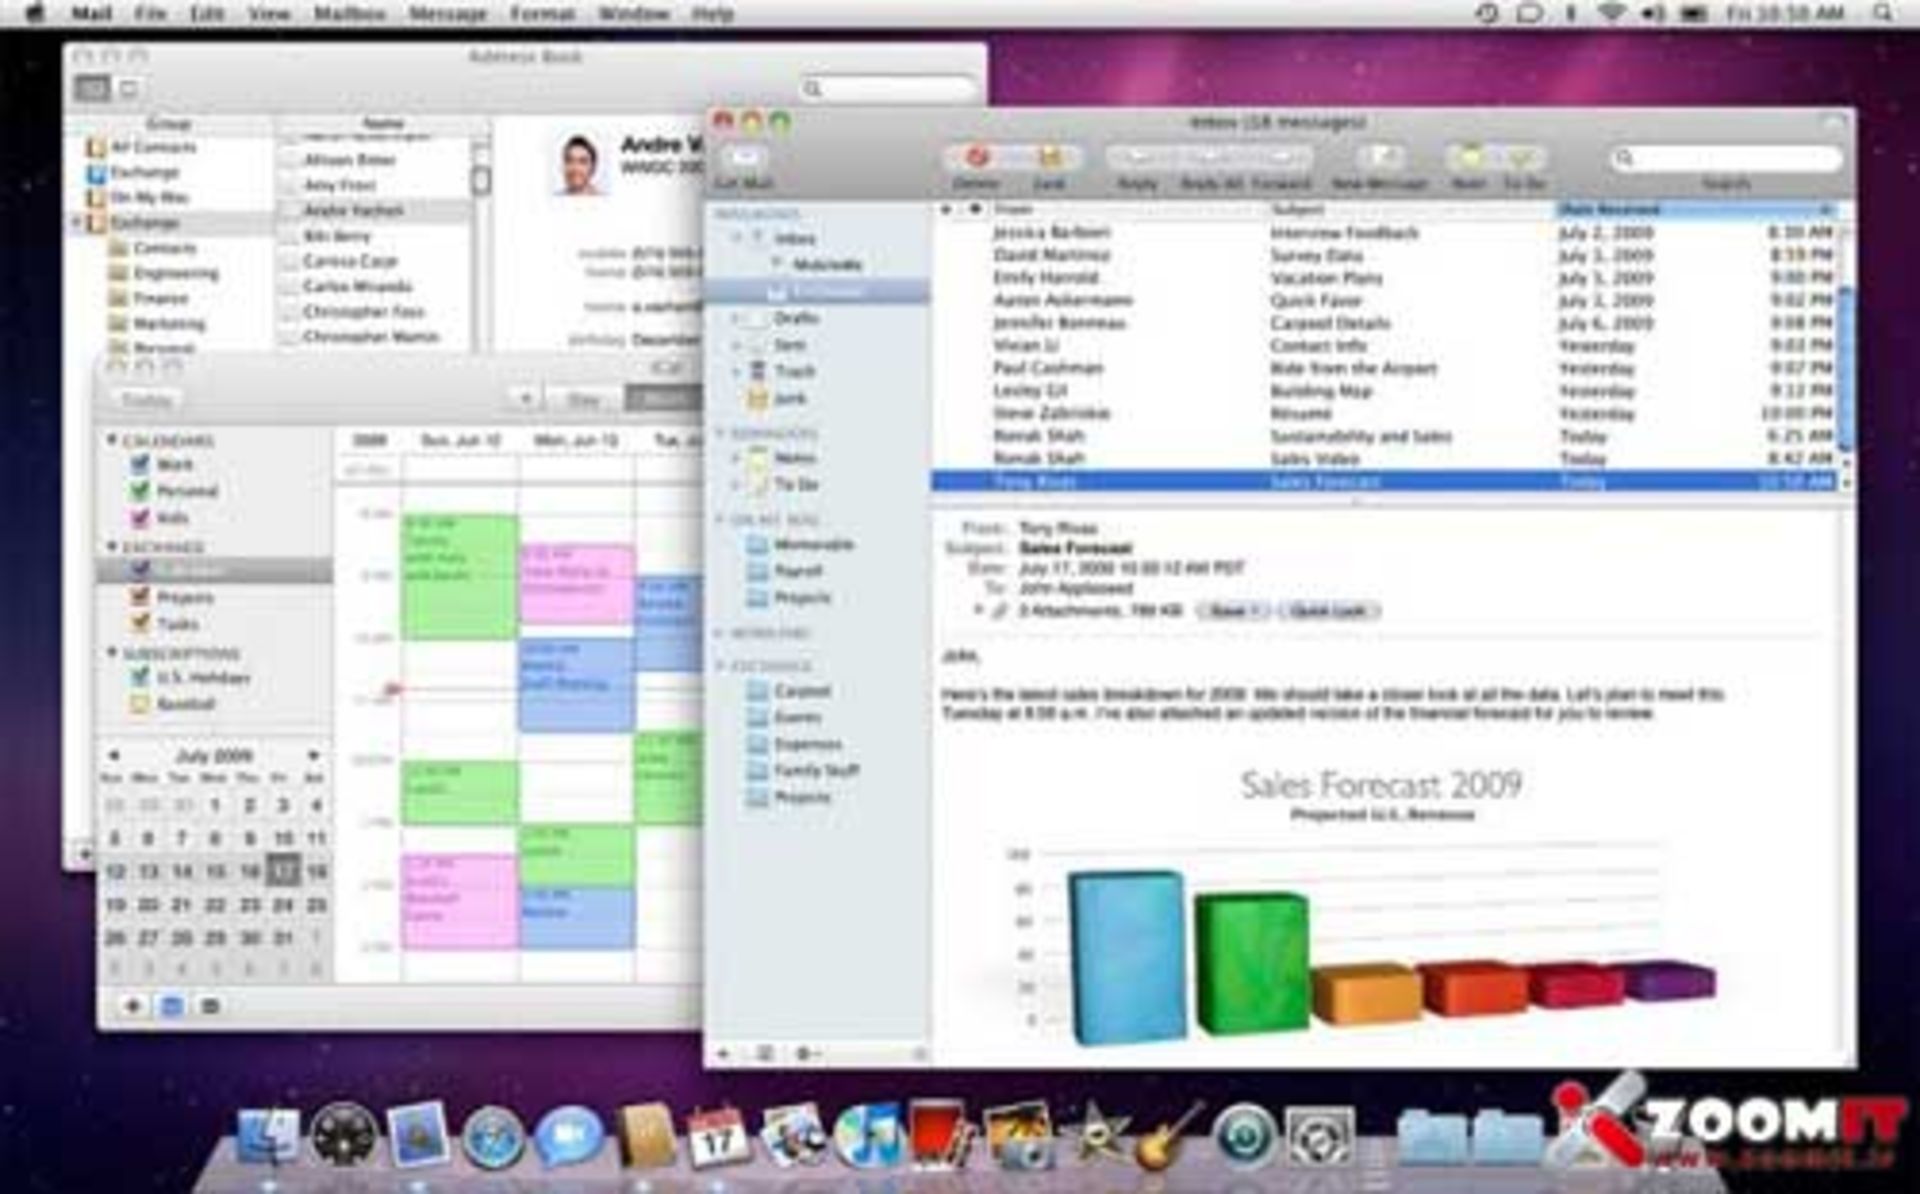The width and height of the screenshot is (1920, 1194).
Task: Click the Today button in iCal
Action: pos(147,400)
